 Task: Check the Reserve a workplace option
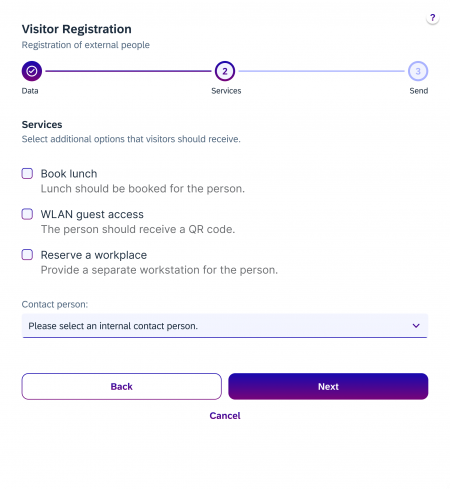27,255
